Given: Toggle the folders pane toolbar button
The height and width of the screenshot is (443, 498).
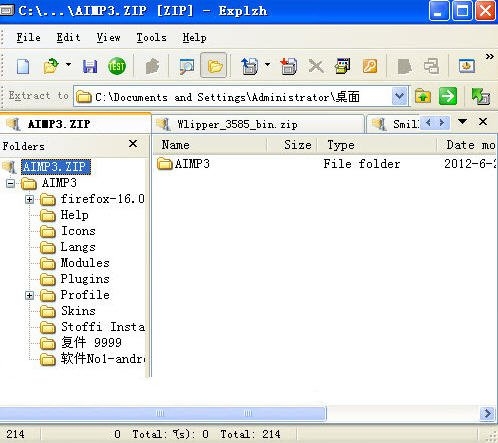Looking at the screenshot, I should tap(215, 66).
